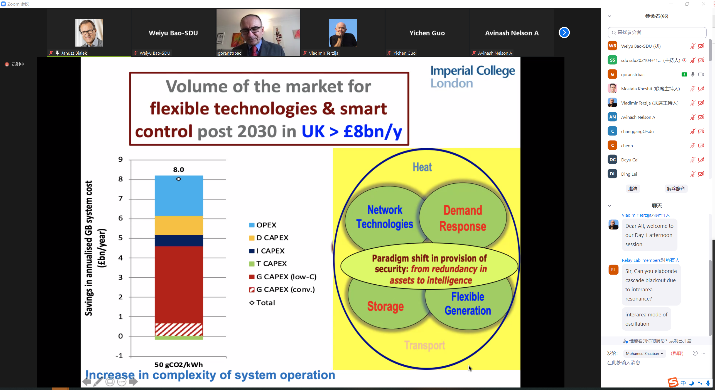This screenshot has width=715, height=390.
Task: Collapse the participants panel chevron
Action: 610,16
